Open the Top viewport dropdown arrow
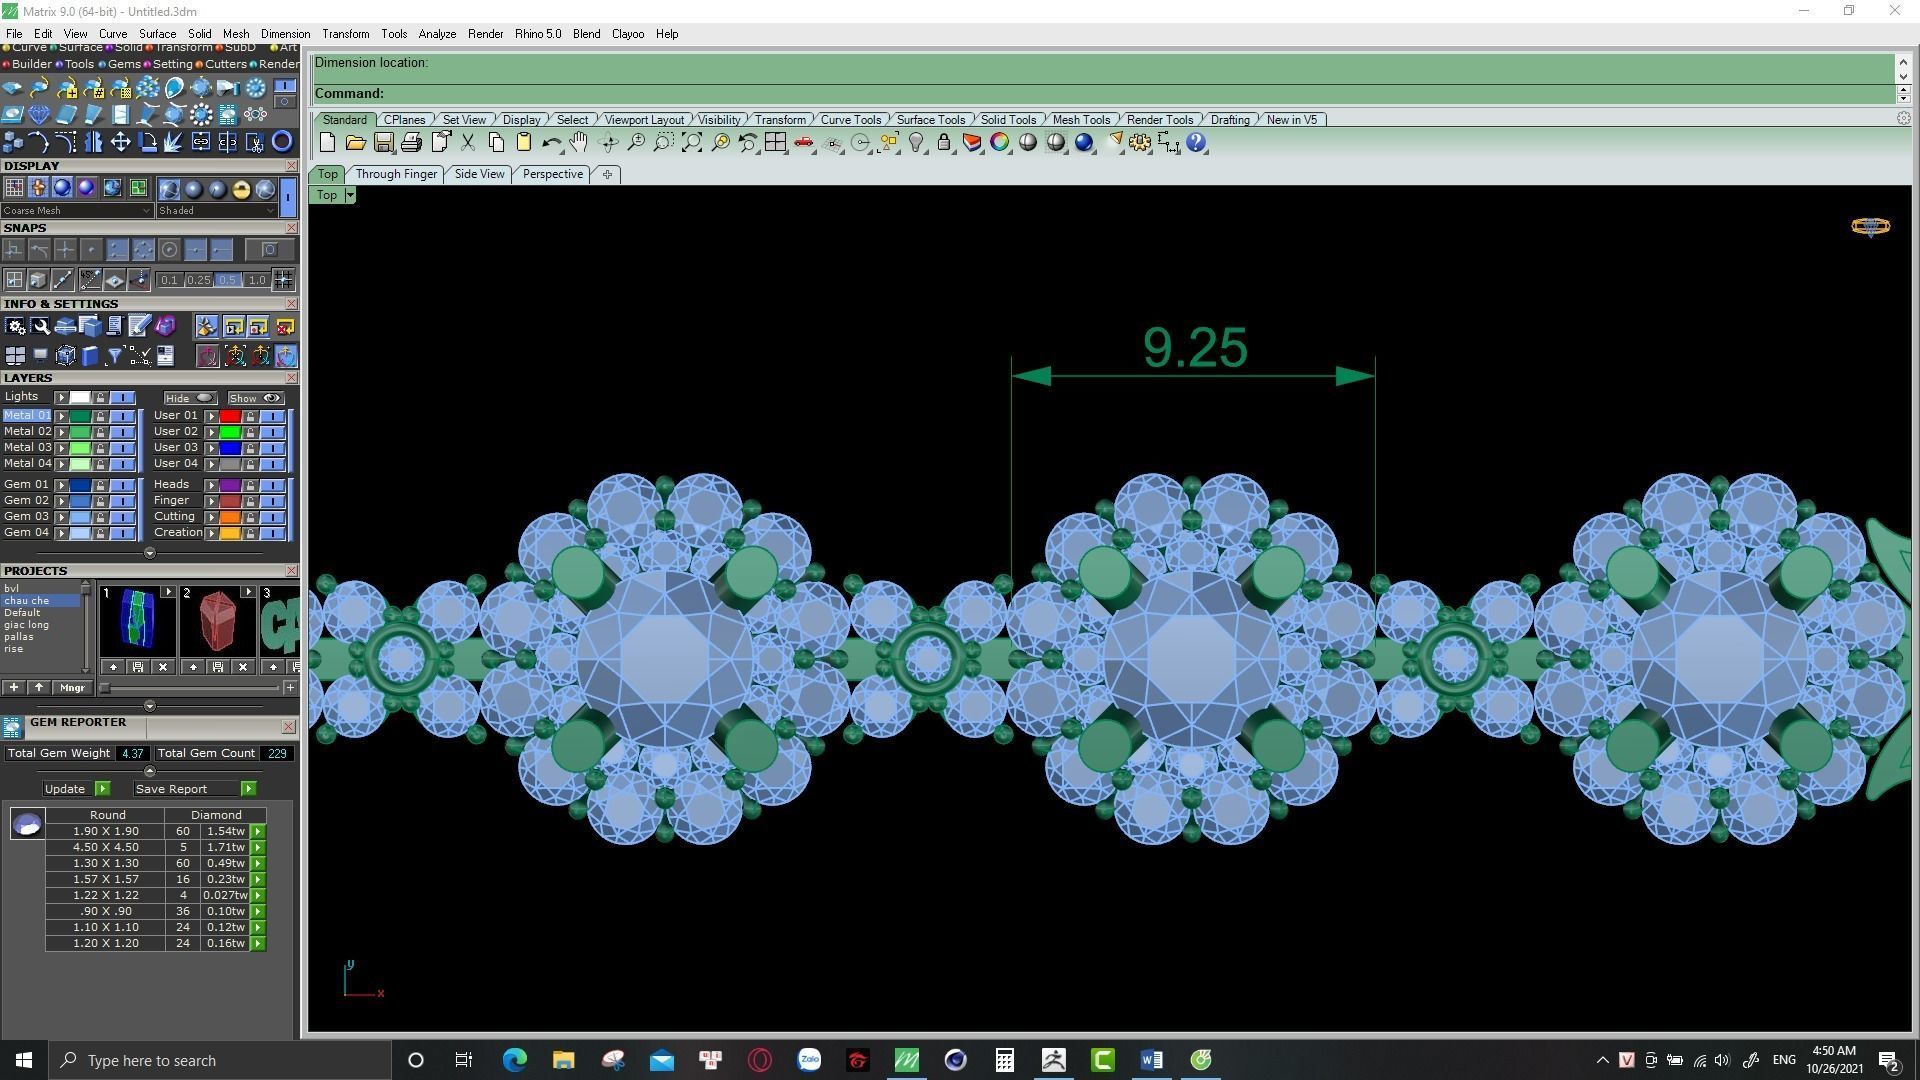 (x=350, y=195)
